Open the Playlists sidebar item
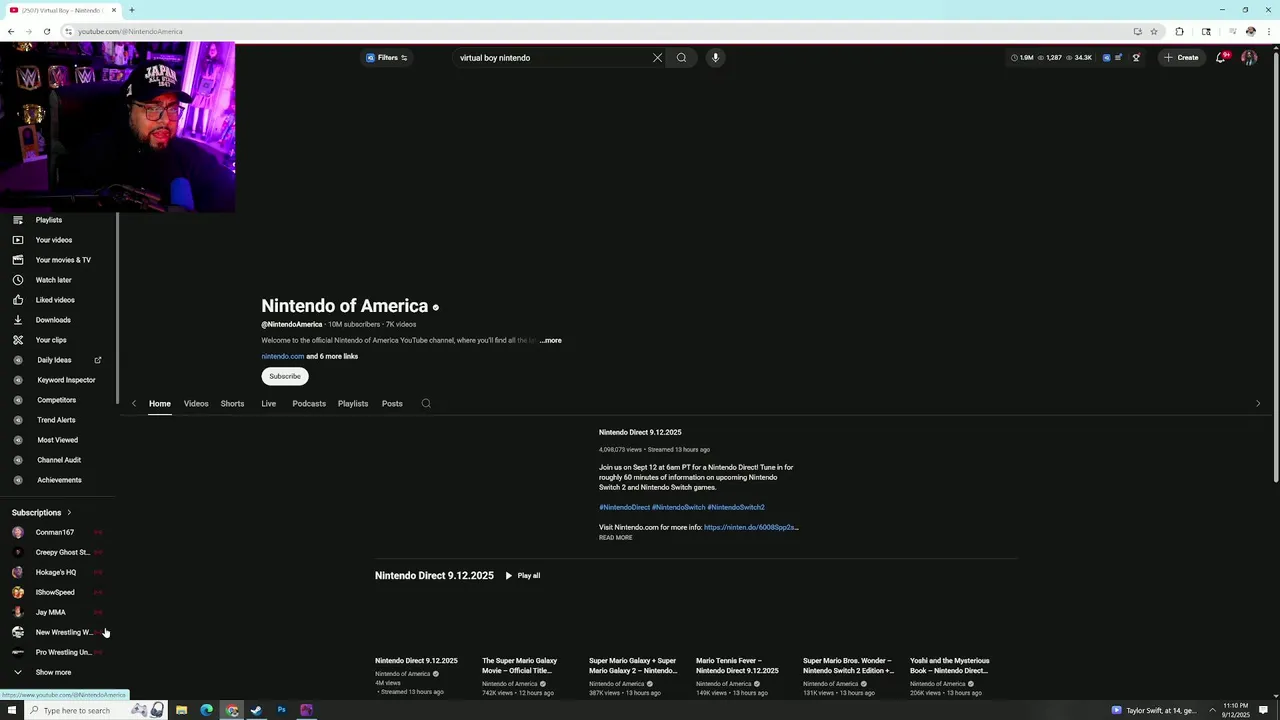Viewport: 1280px width, 720px height. (48, 220)
